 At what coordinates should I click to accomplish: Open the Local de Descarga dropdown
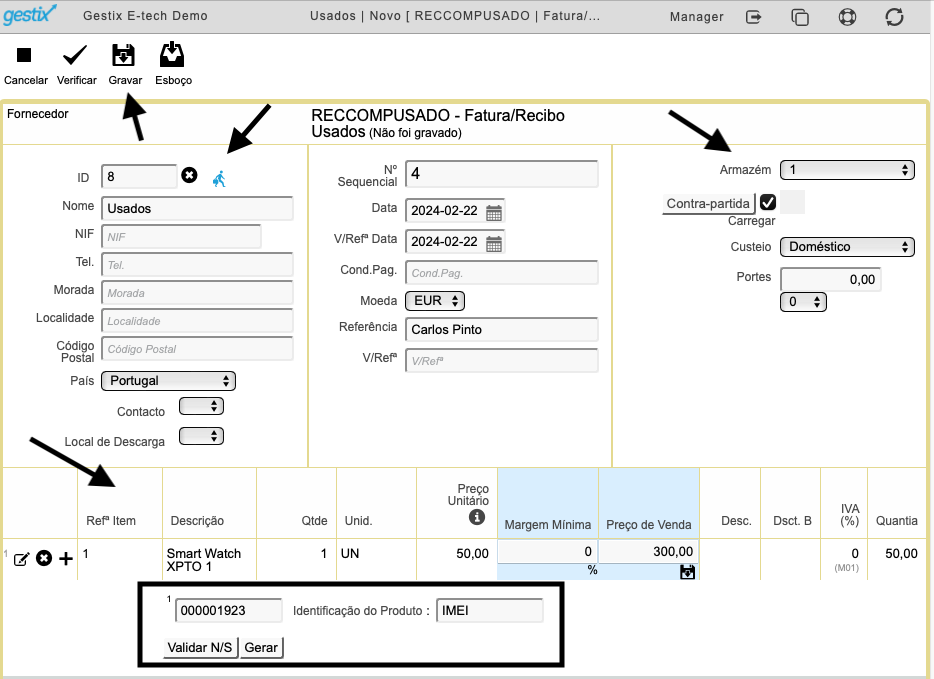pos(201,437)
